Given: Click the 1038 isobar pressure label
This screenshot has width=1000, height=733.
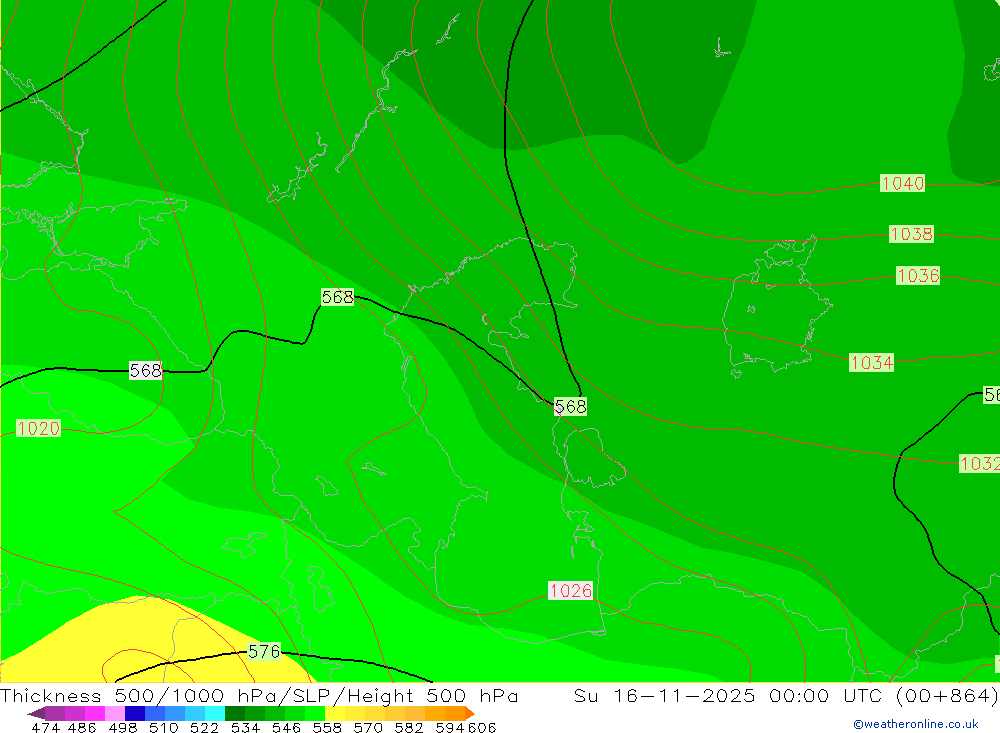Looking at the screenshot, I should [911, 234].
